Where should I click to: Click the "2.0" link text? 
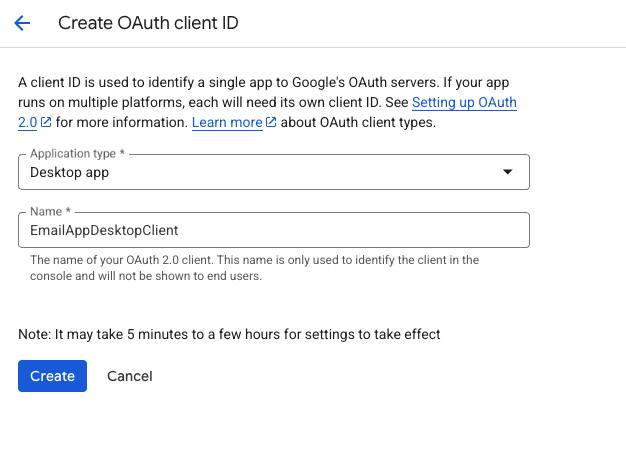click(28, 123)
